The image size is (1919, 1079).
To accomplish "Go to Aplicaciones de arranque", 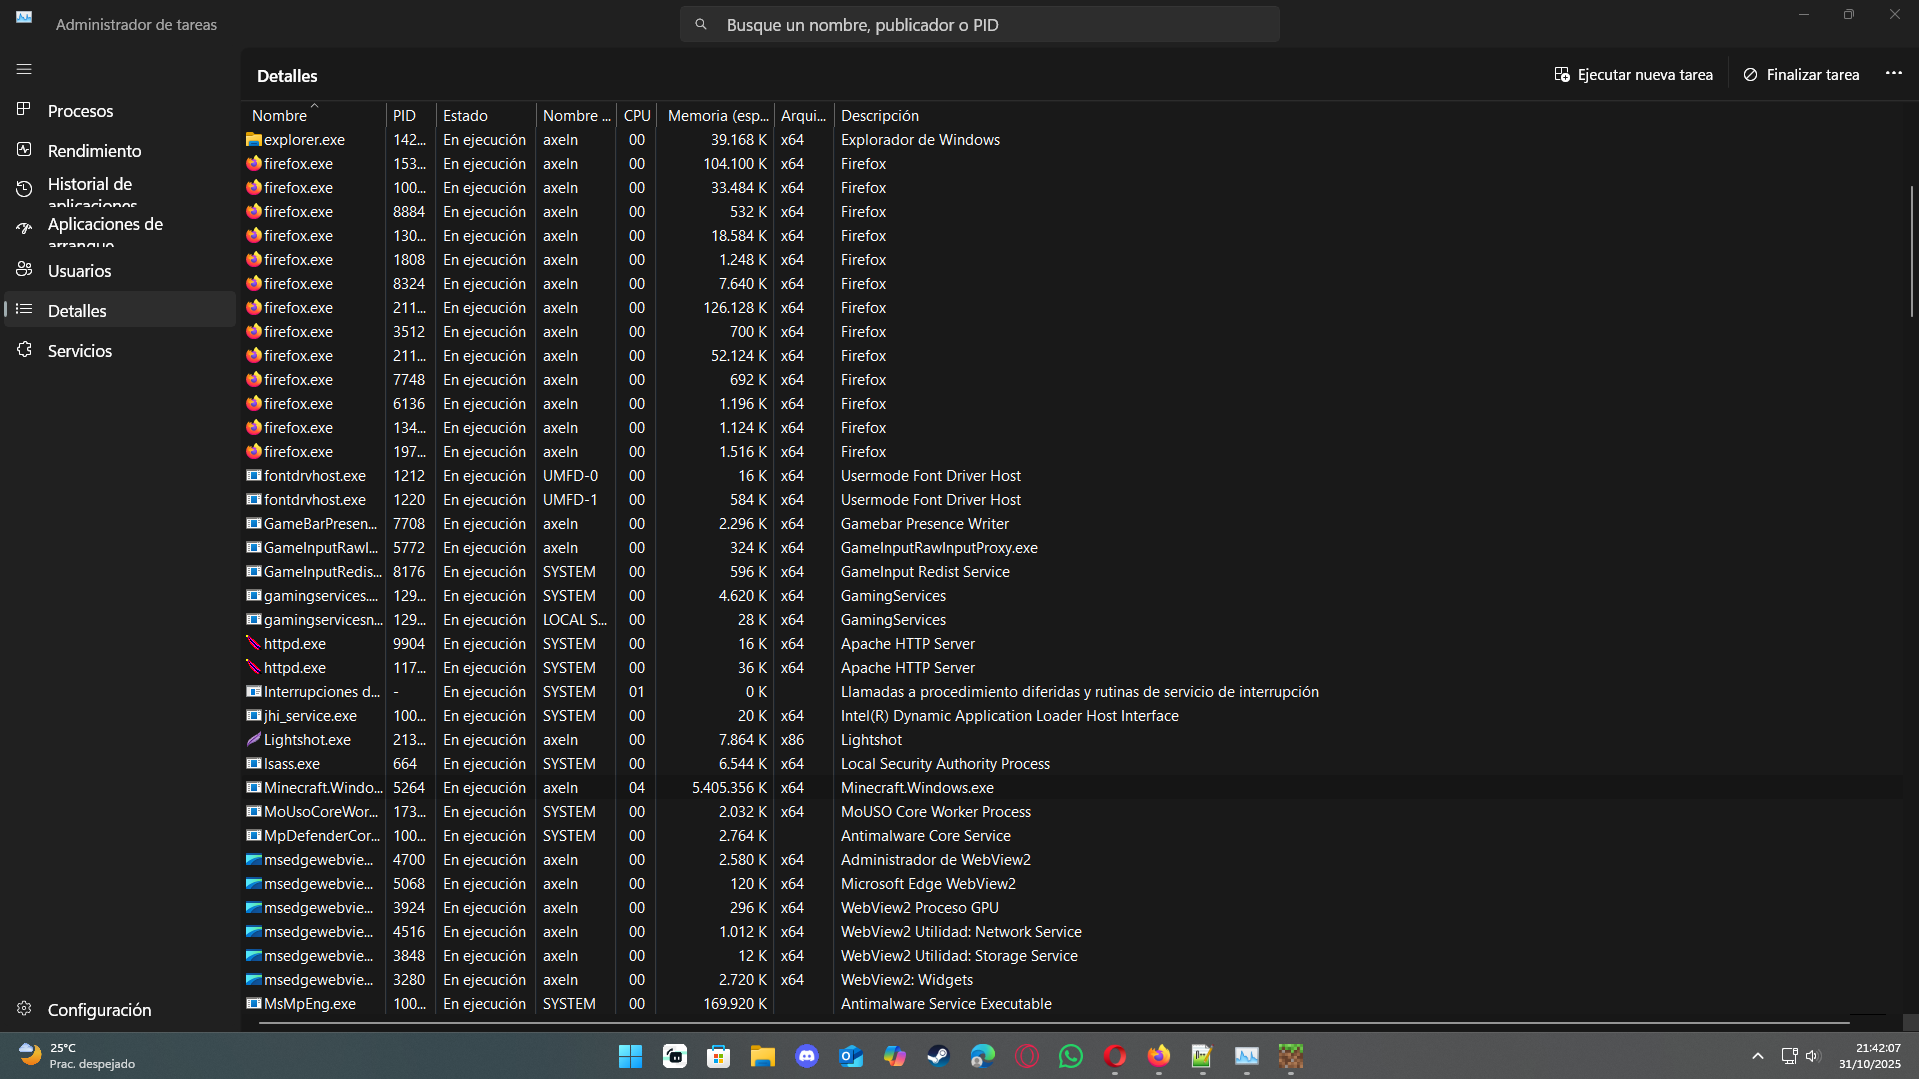I will pyautogui.click(x=104, y=229).
